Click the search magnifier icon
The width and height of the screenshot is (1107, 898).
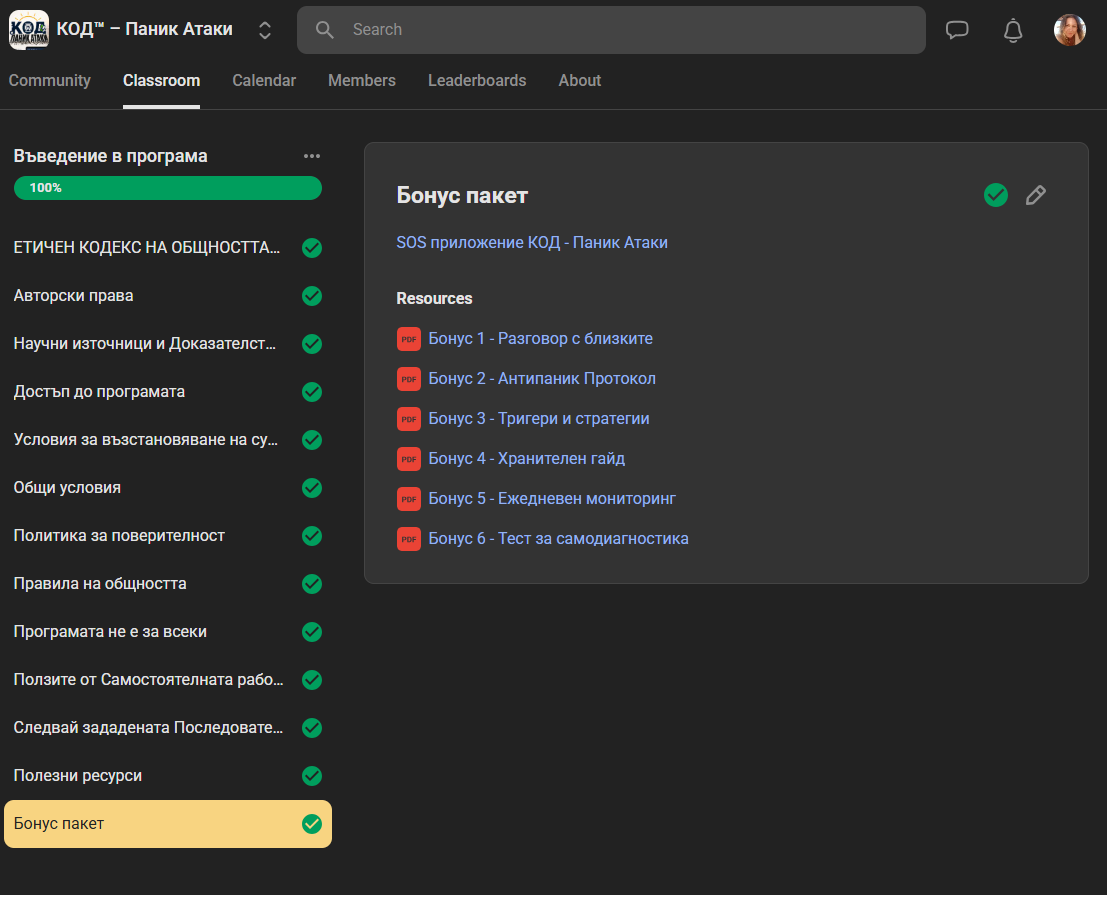point(325,30)
